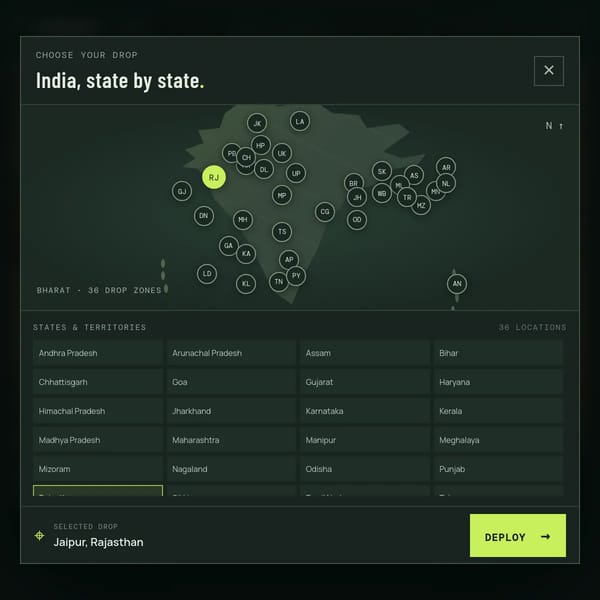This screenshot has width=600, height=600.
Task: Choose Mizoram from the list
Action: tap(98, 469)
